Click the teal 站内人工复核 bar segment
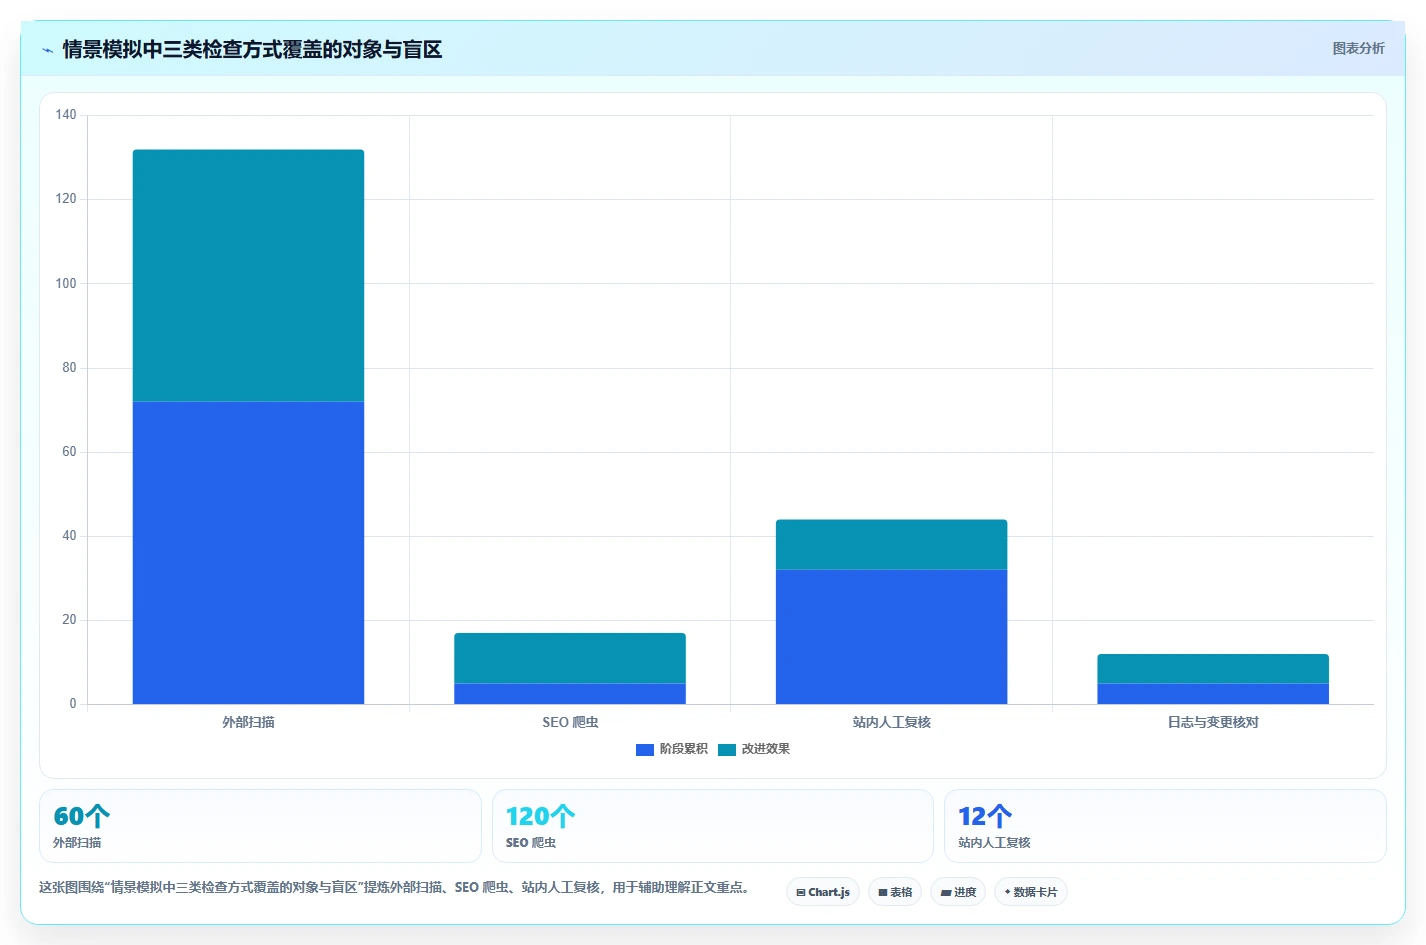Image resolution: width=1426 pixels, height=945 pixels. click(x=891, y=545)
